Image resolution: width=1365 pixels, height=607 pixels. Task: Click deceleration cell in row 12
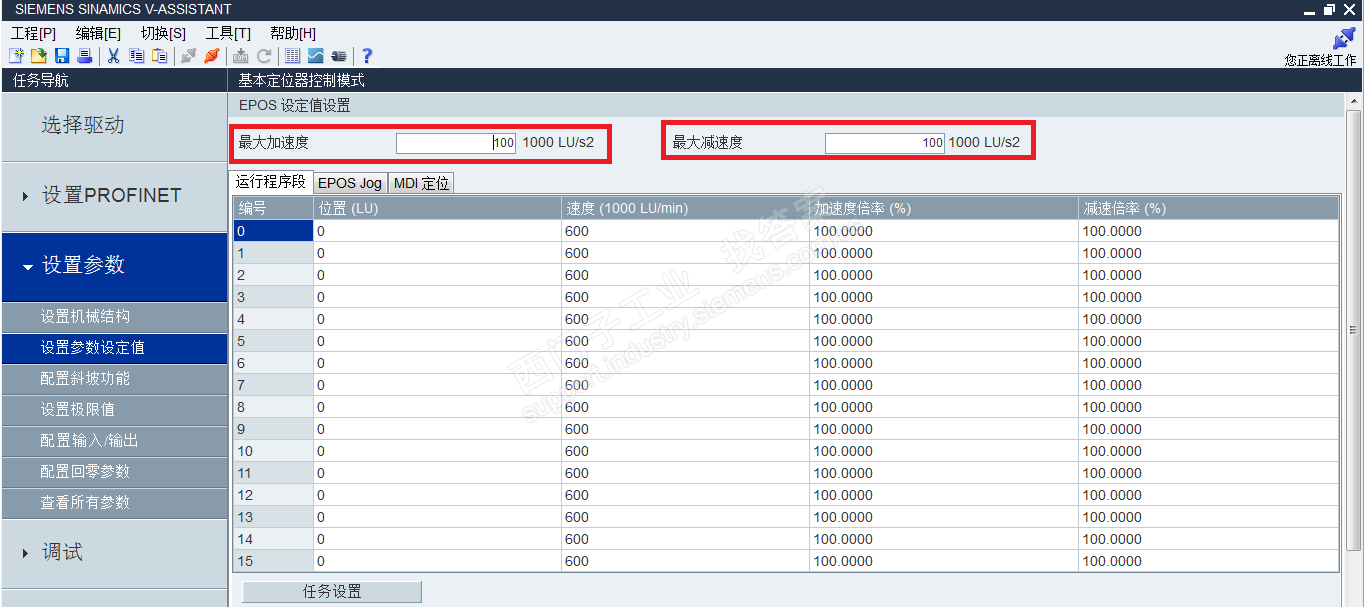click(1208, 495)
